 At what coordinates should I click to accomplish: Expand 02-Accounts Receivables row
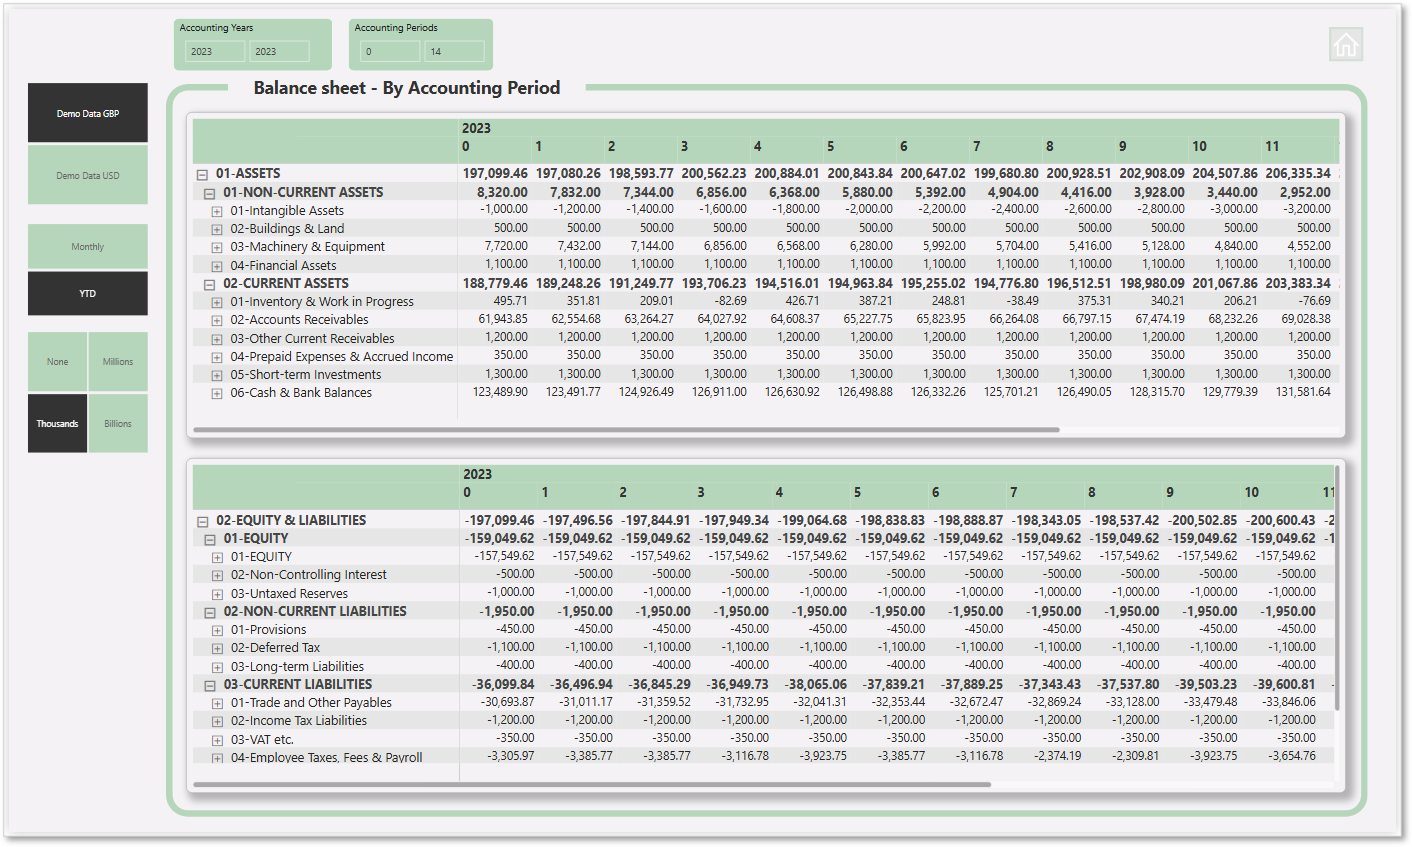point(217,320)
